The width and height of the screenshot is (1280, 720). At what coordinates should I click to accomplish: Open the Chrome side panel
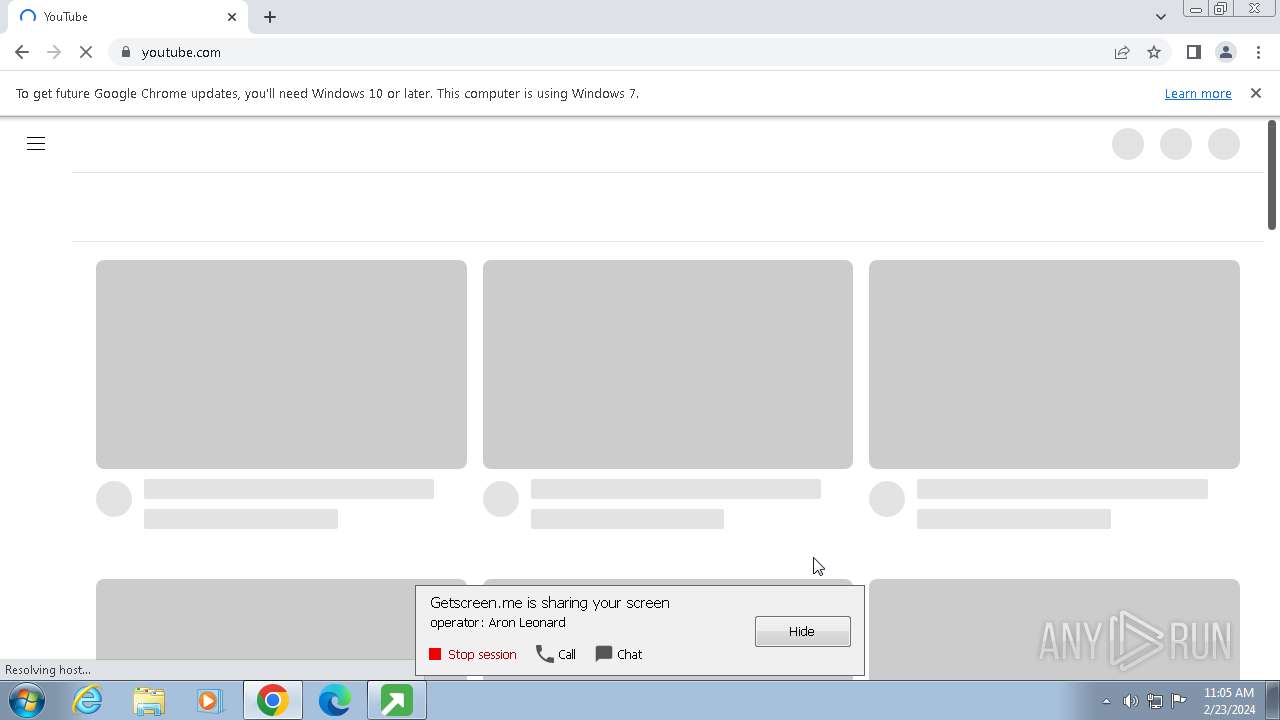point(1193,52)
